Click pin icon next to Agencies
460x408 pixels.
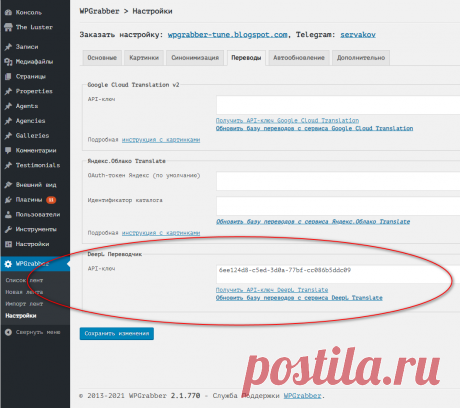click(8, 121)
